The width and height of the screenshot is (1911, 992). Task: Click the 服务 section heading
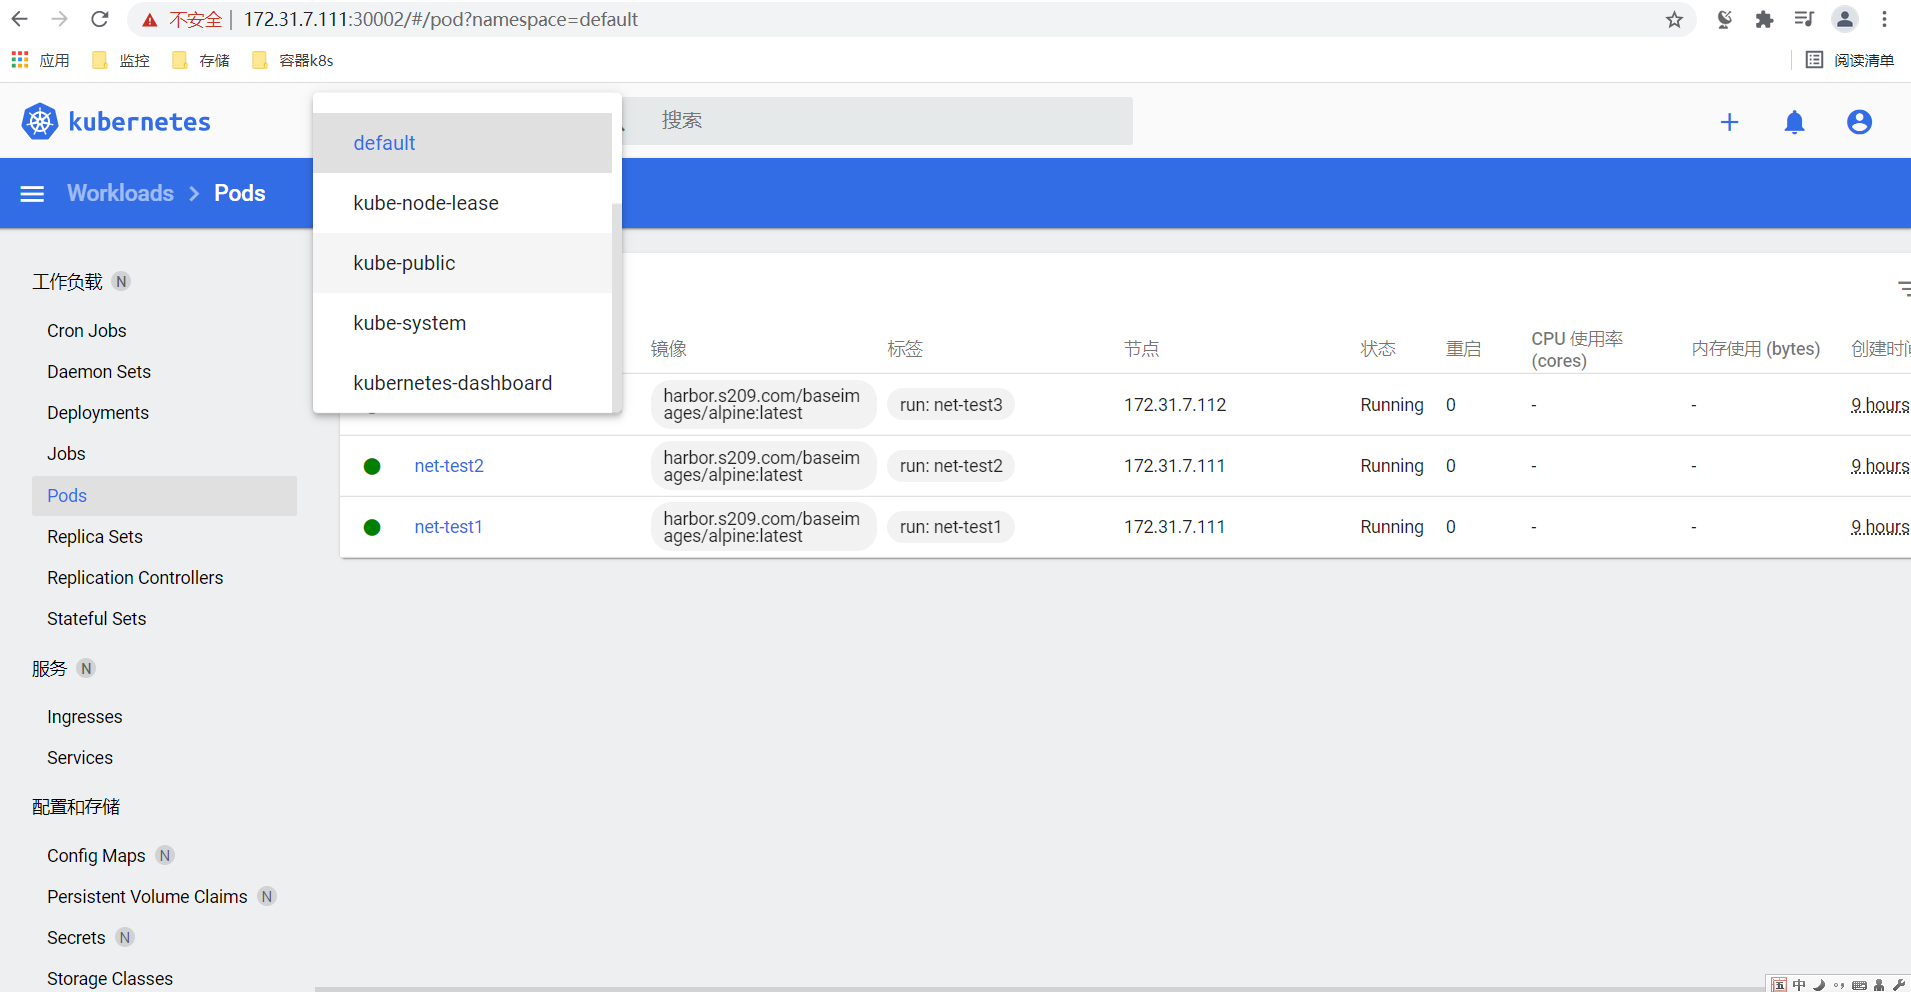[x=49, y=669]
